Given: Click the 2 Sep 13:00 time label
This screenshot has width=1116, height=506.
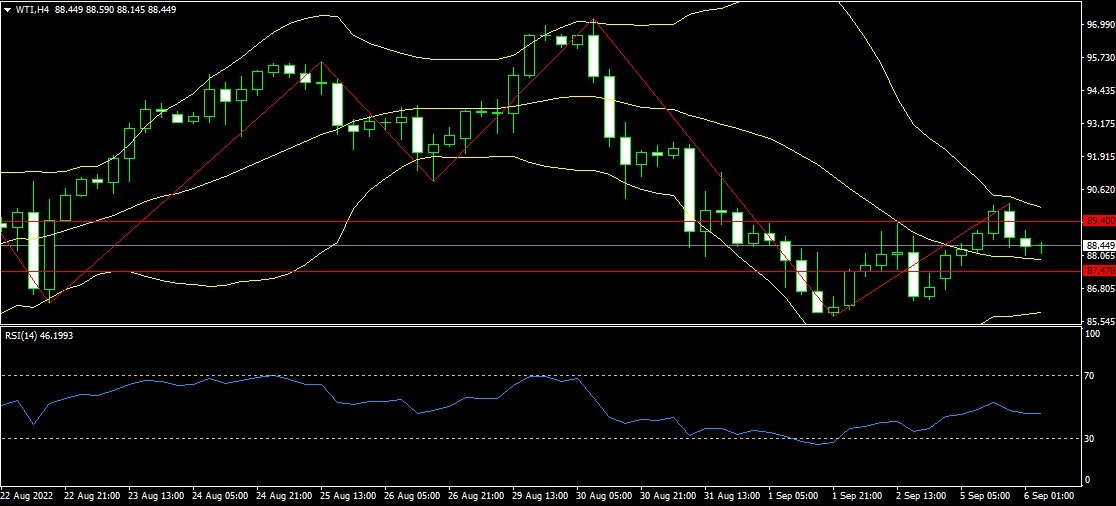Looking at the screenshot, I should (x=920, y=495).
